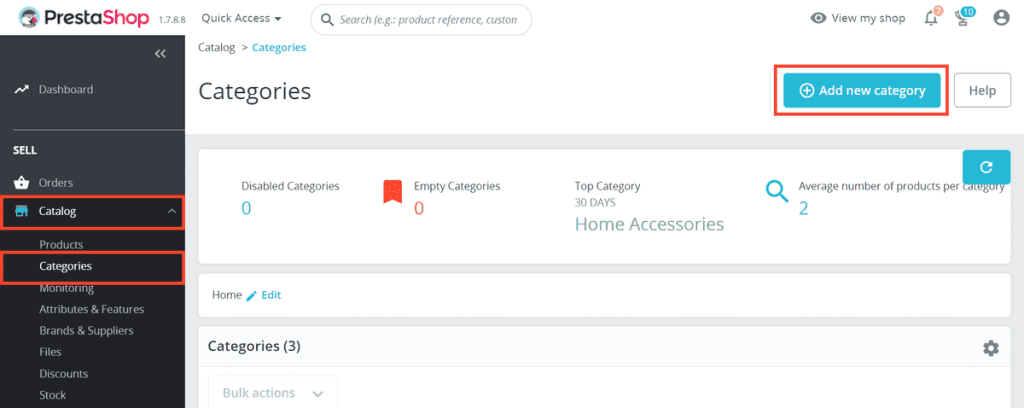Open the Bulk actions dropdown

coord(273,394)
